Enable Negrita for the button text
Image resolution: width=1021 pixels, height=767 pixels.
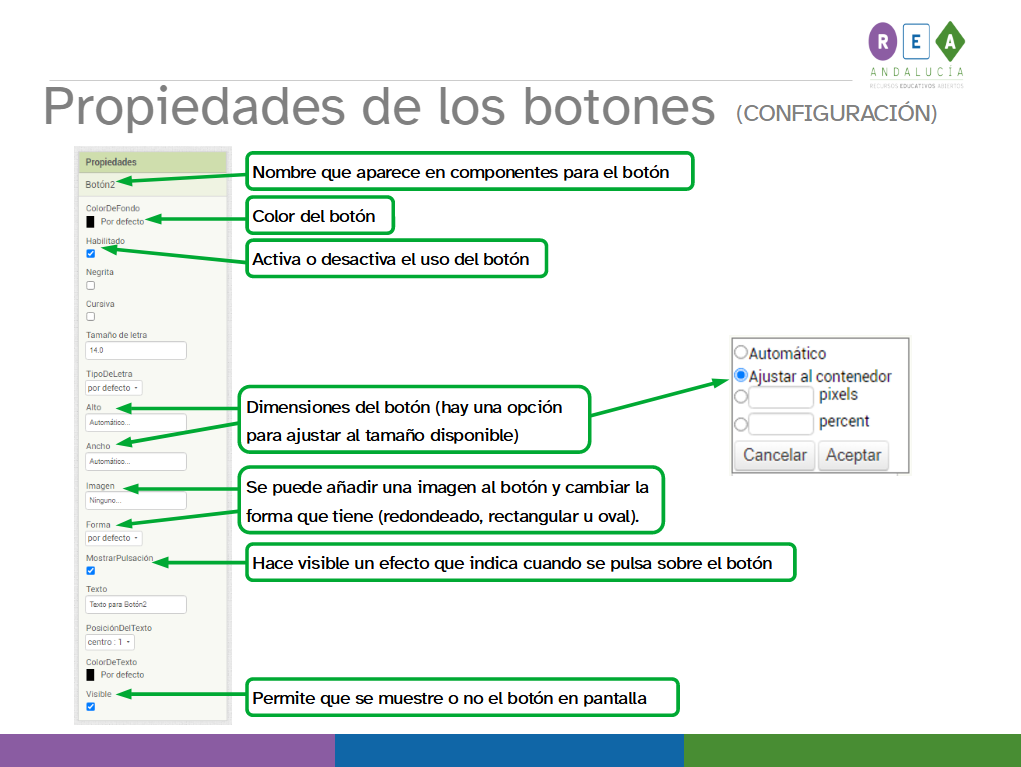(90, 285)
